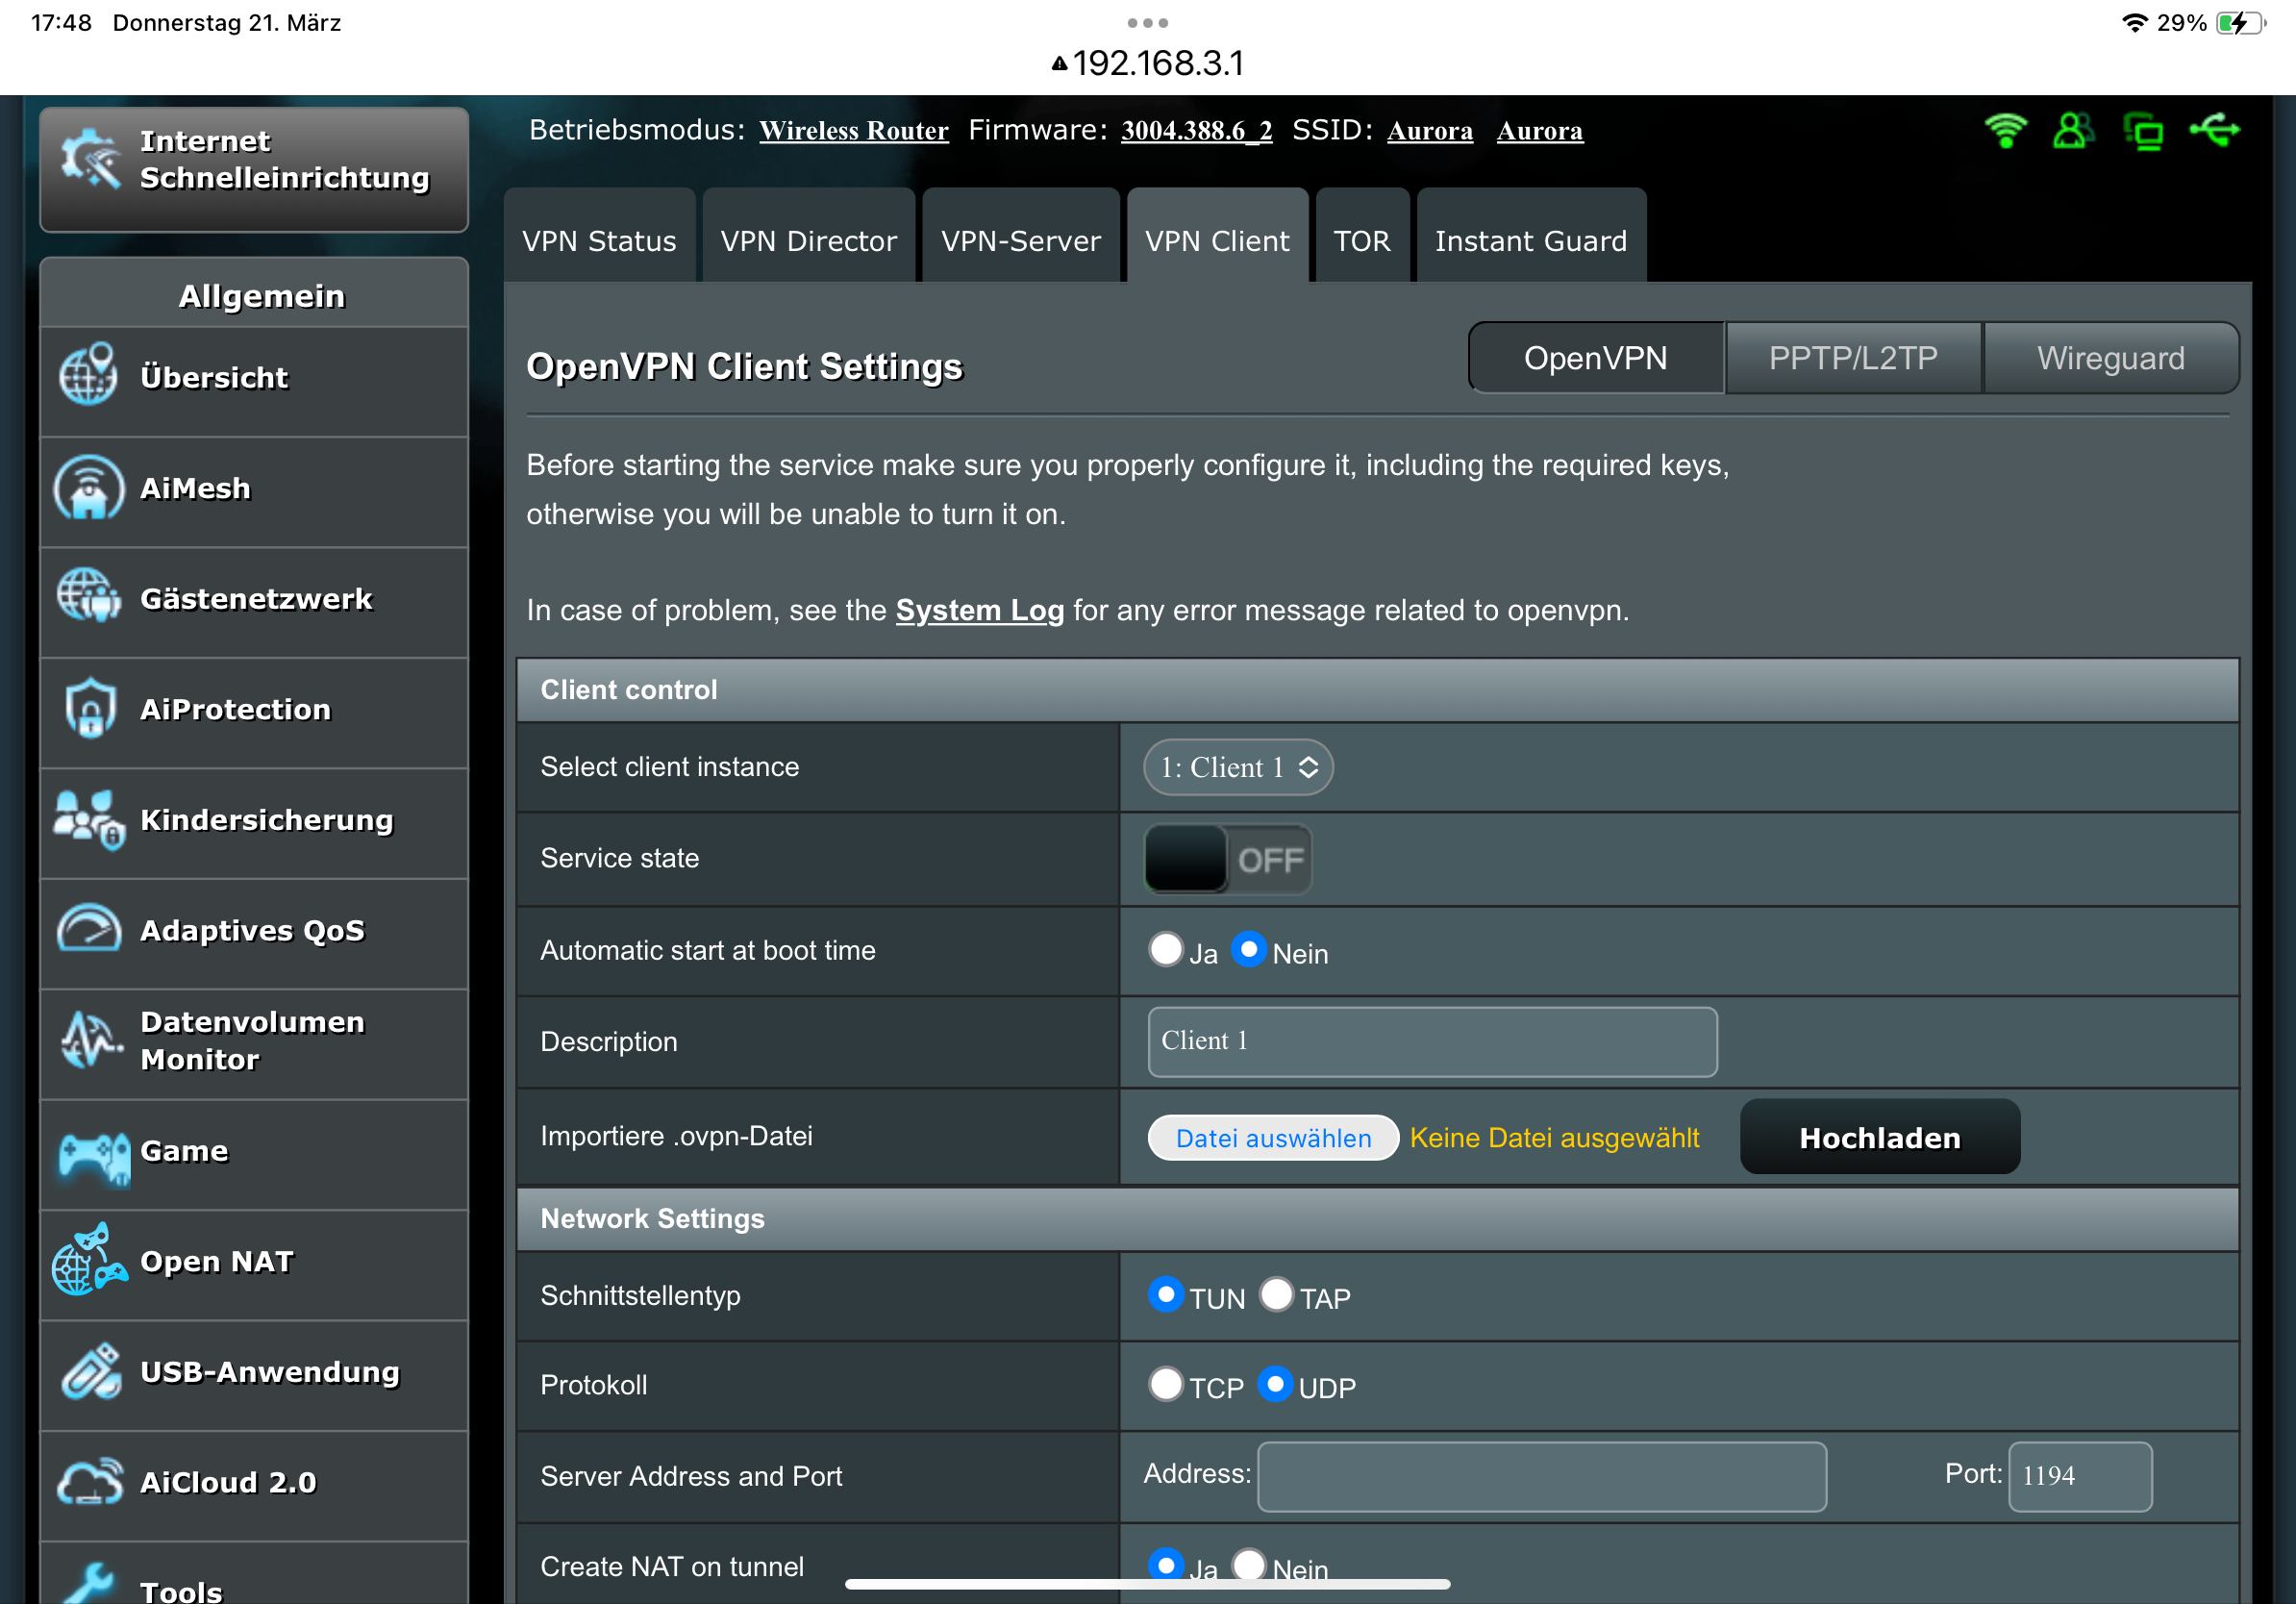This screenshot has height=1604, width=2296.
Task: Open the Wireguard client tab
Action: [2110, 358]
